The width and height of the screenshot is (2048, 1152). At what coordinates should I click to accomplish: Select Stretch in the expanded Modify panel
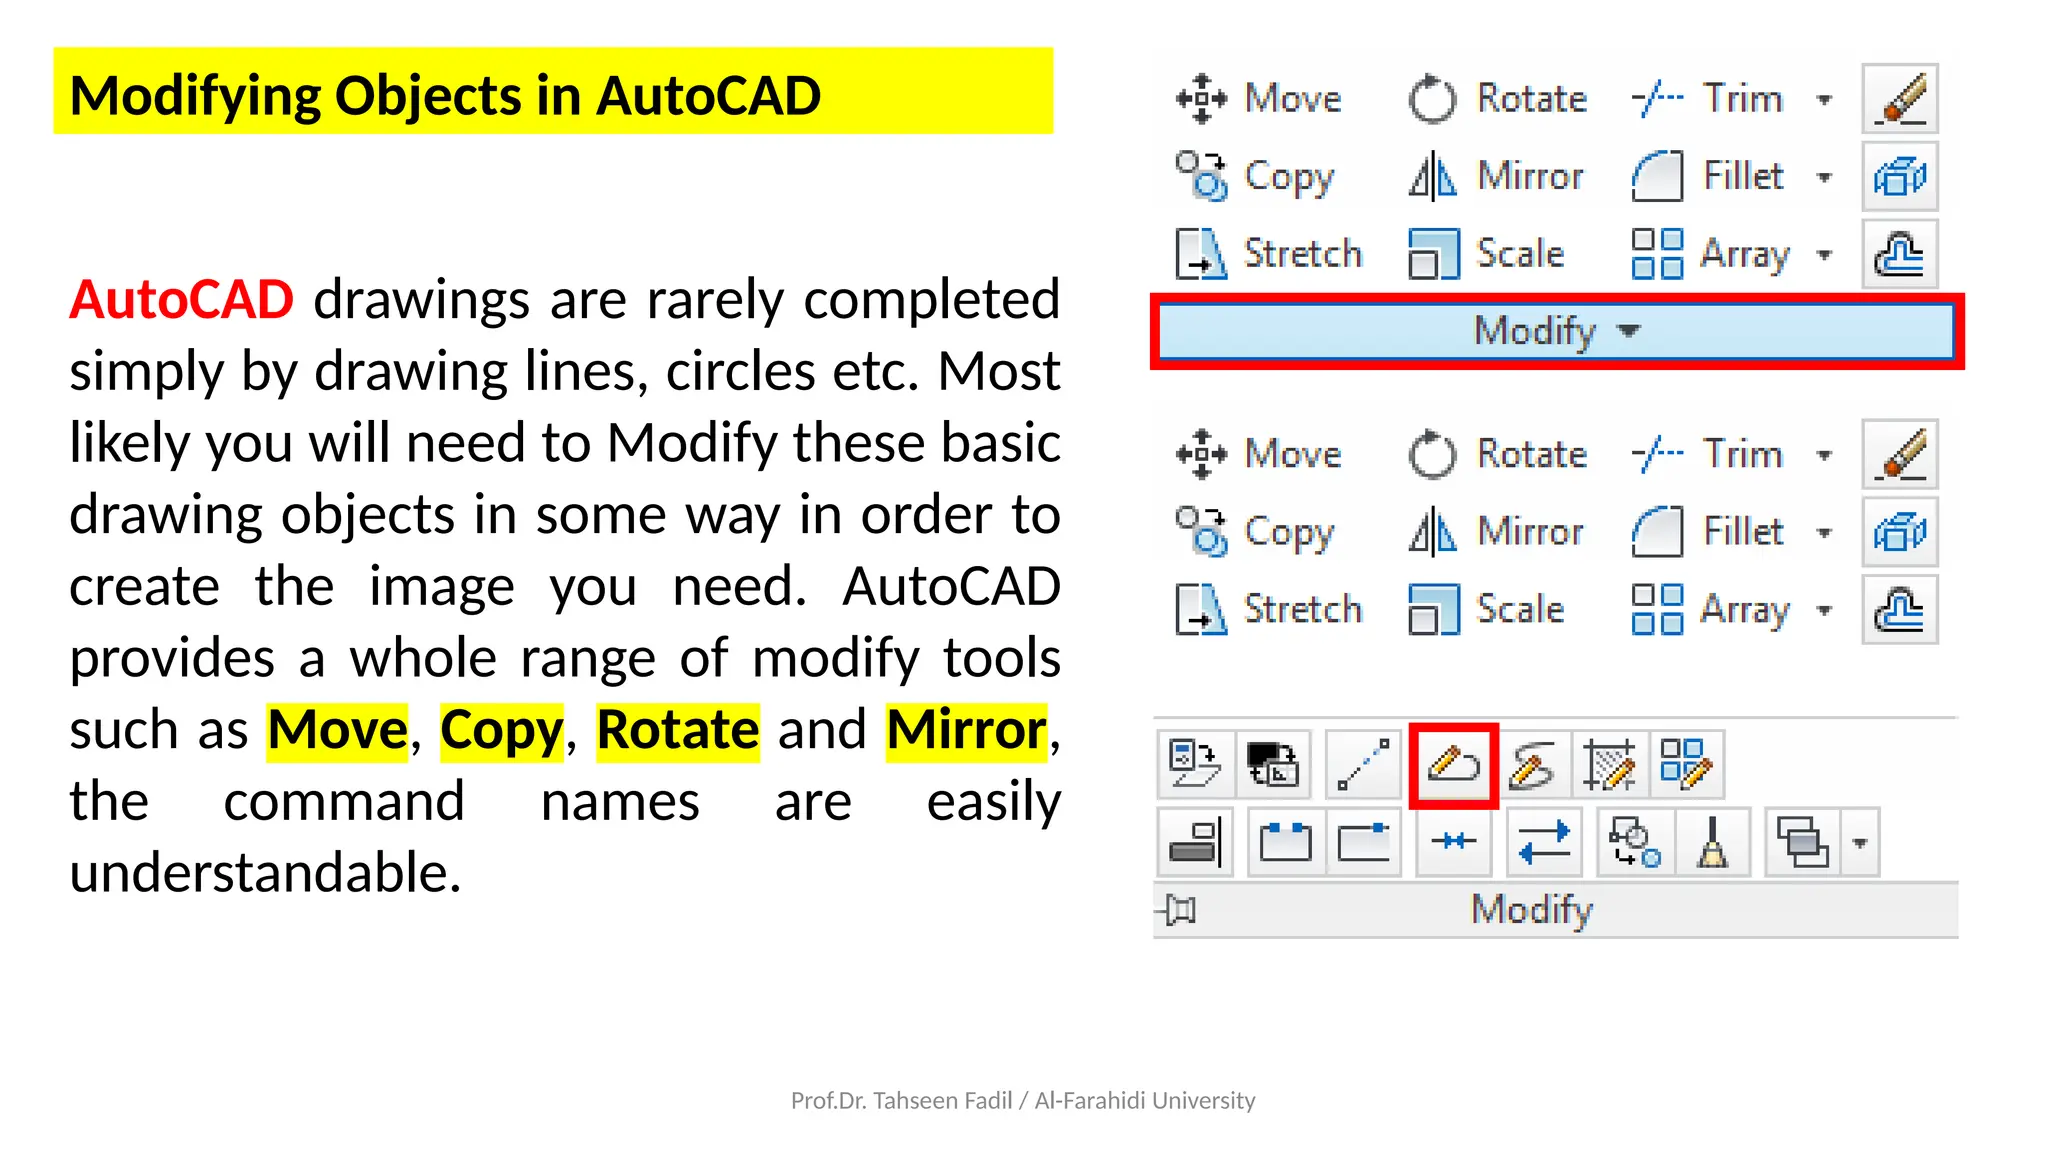1269,609
